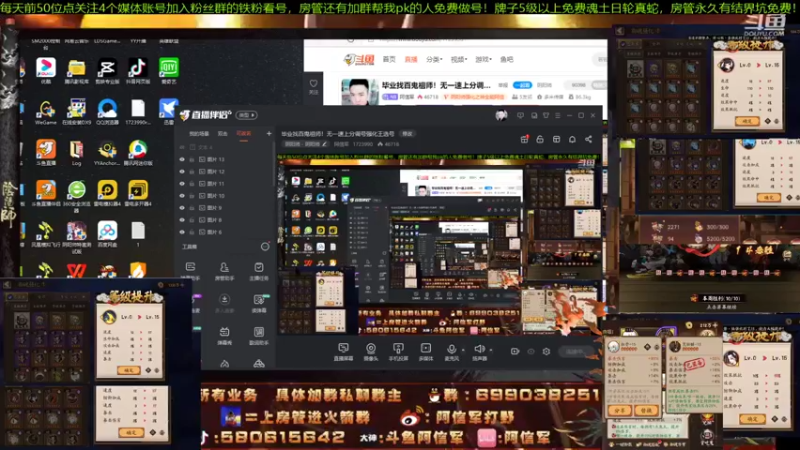Expand the 视频 dropdown on Douyu webpage

(x=458, y=60)
